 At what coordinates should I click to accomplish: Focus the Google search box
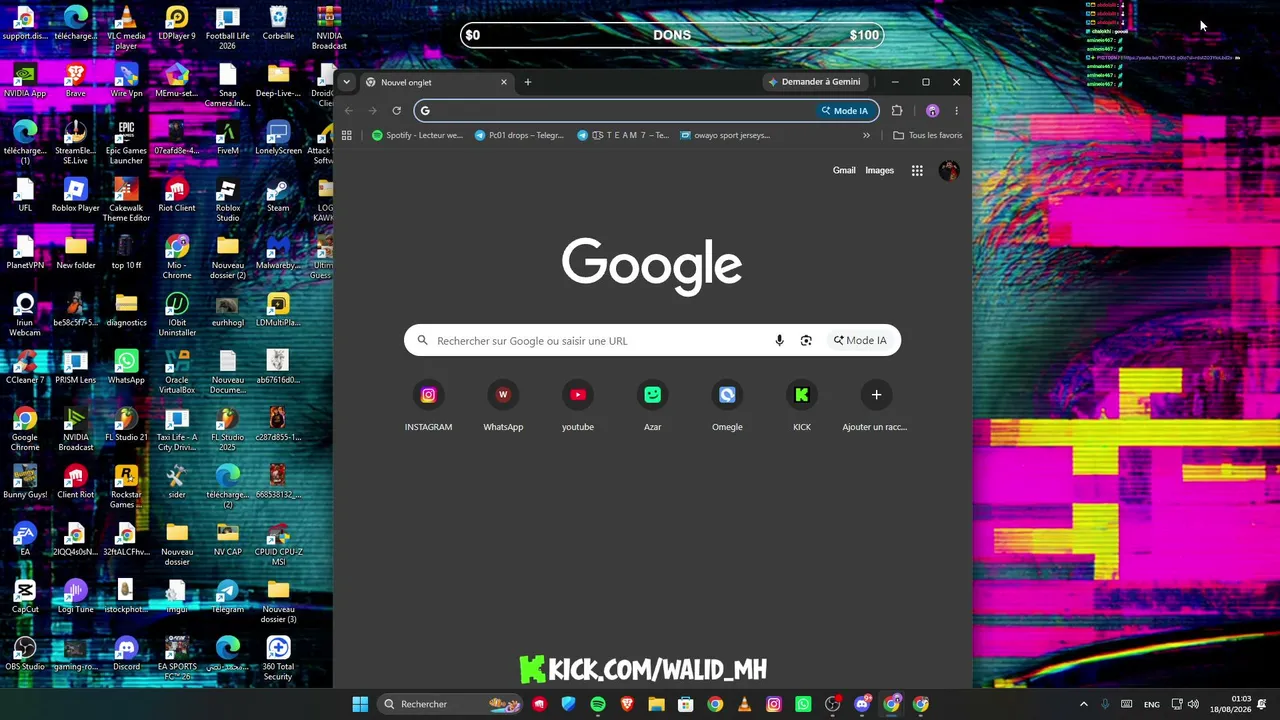[652, 341]
